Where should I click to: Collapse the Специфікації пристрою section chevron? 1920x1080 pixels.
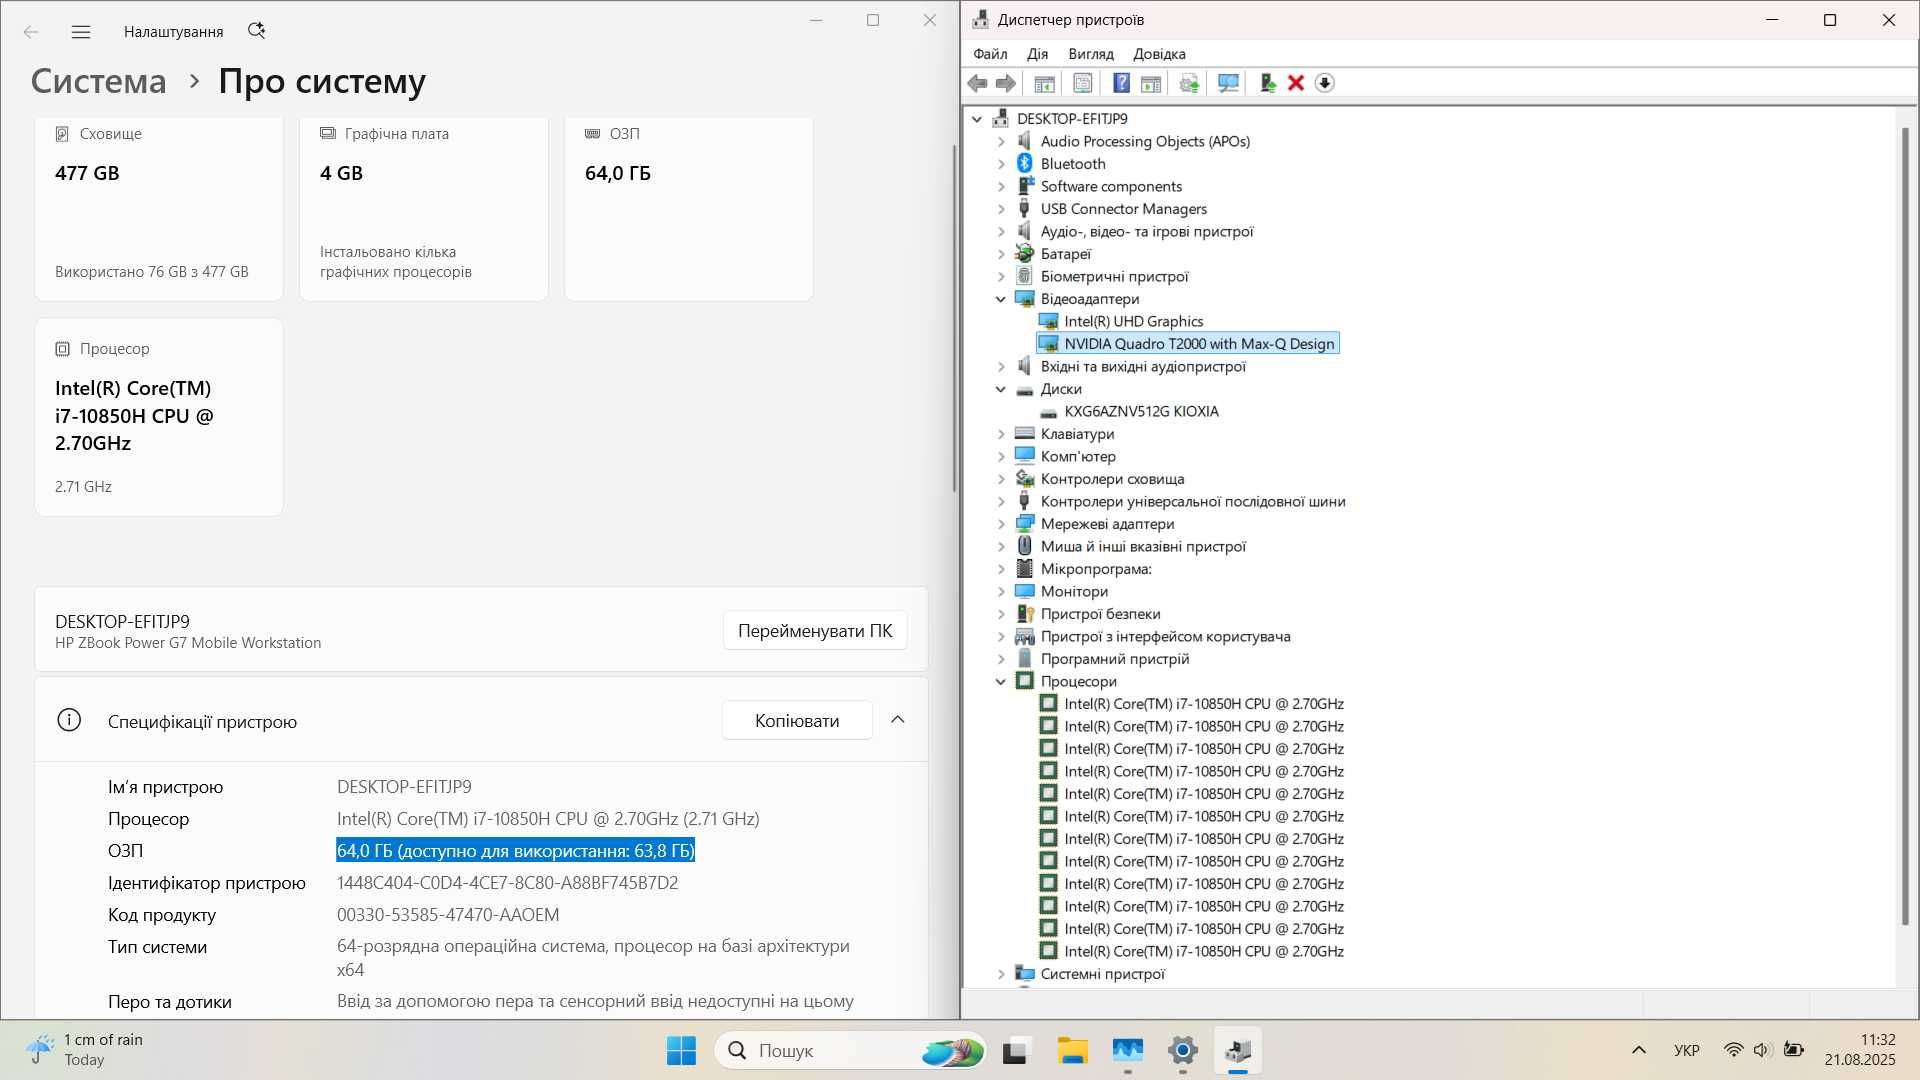[x=898, y=721]
